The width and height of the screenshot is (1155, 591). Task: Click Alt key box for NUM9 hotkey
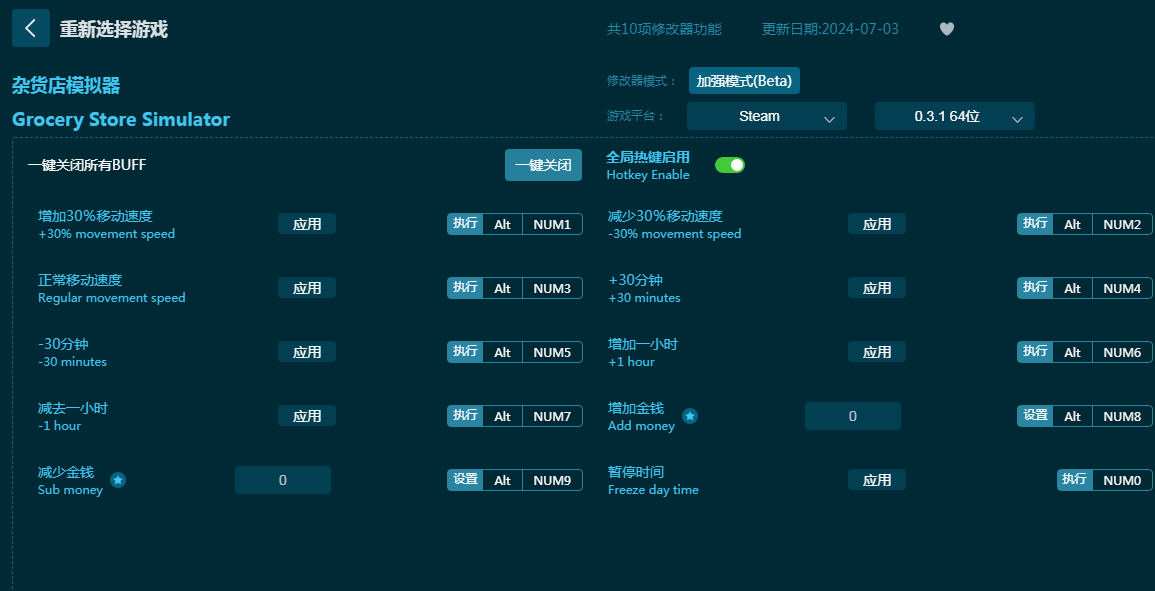coord(502,480)
